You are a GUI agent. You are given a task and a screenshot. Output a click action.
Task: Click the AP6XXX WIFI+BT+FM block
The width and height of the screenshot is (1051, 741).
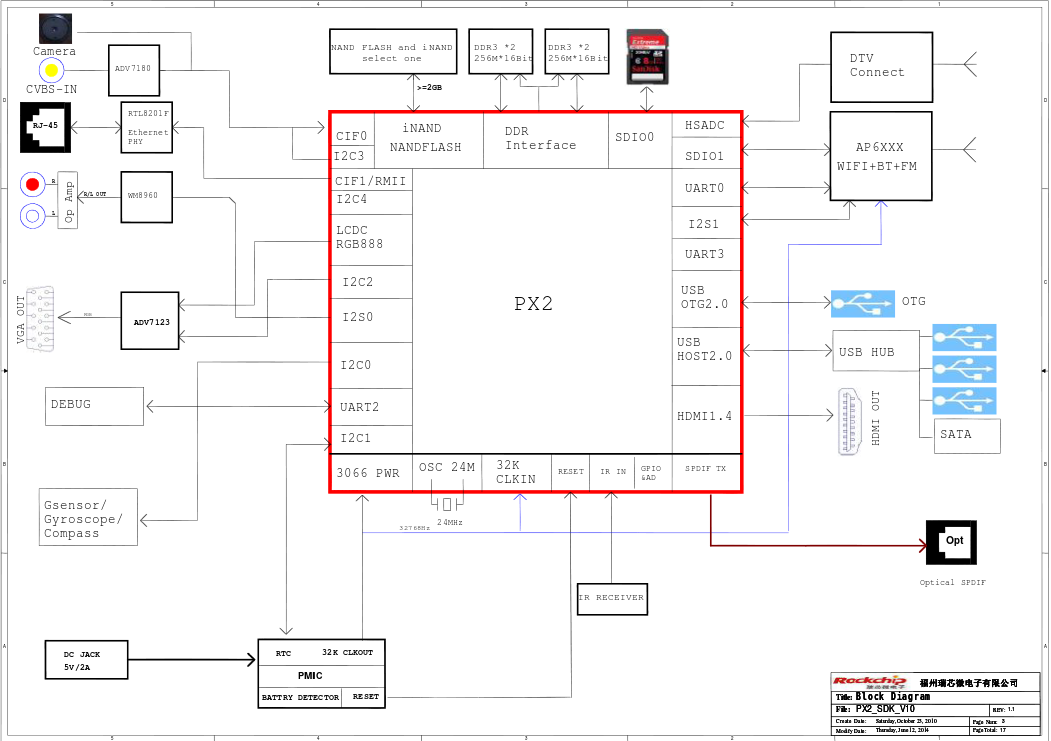(x=881, y=156)
